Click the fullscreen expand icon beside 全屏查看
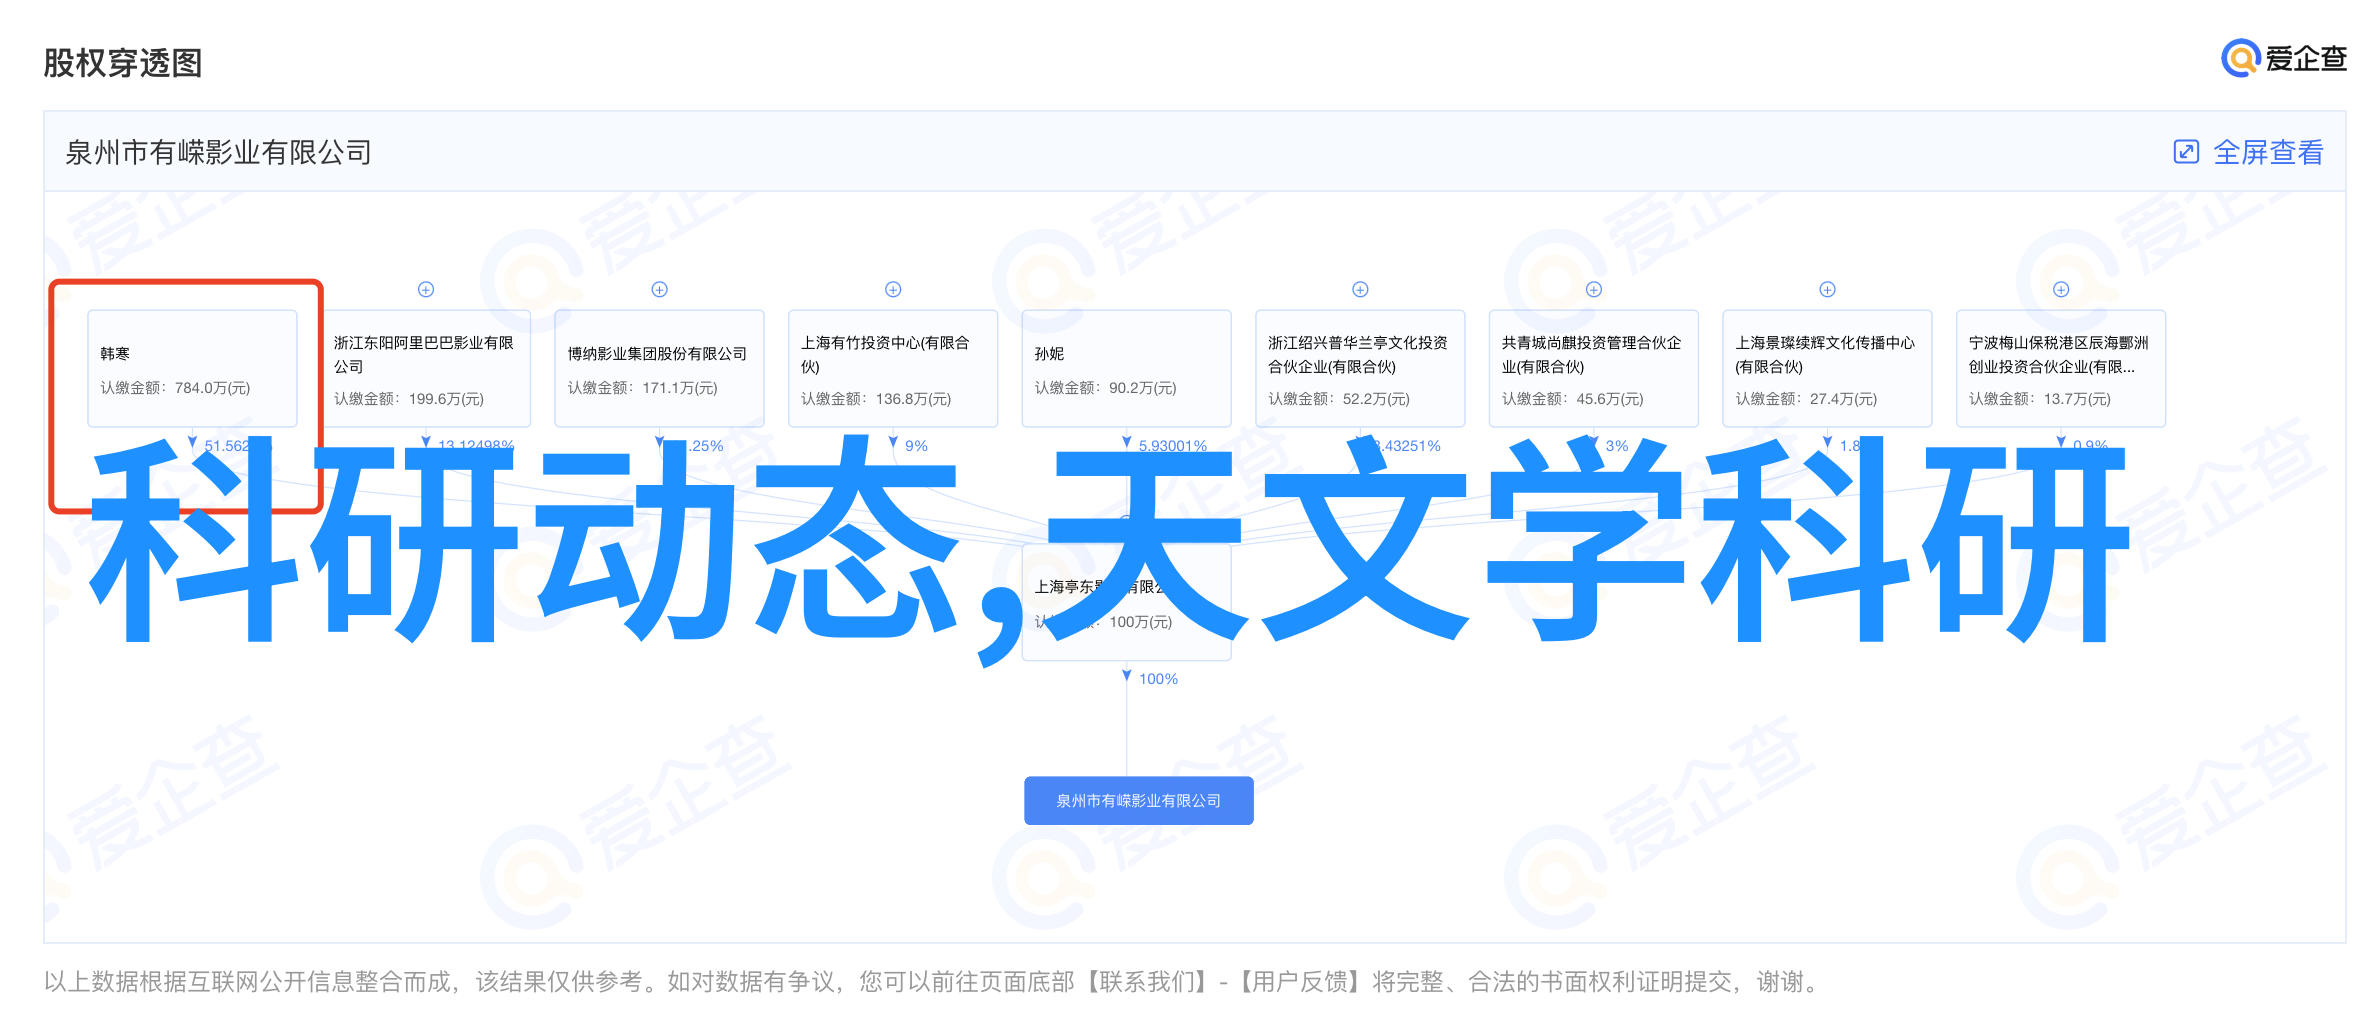This screenshot has width=2368, height=1026. pos(2186,152)
